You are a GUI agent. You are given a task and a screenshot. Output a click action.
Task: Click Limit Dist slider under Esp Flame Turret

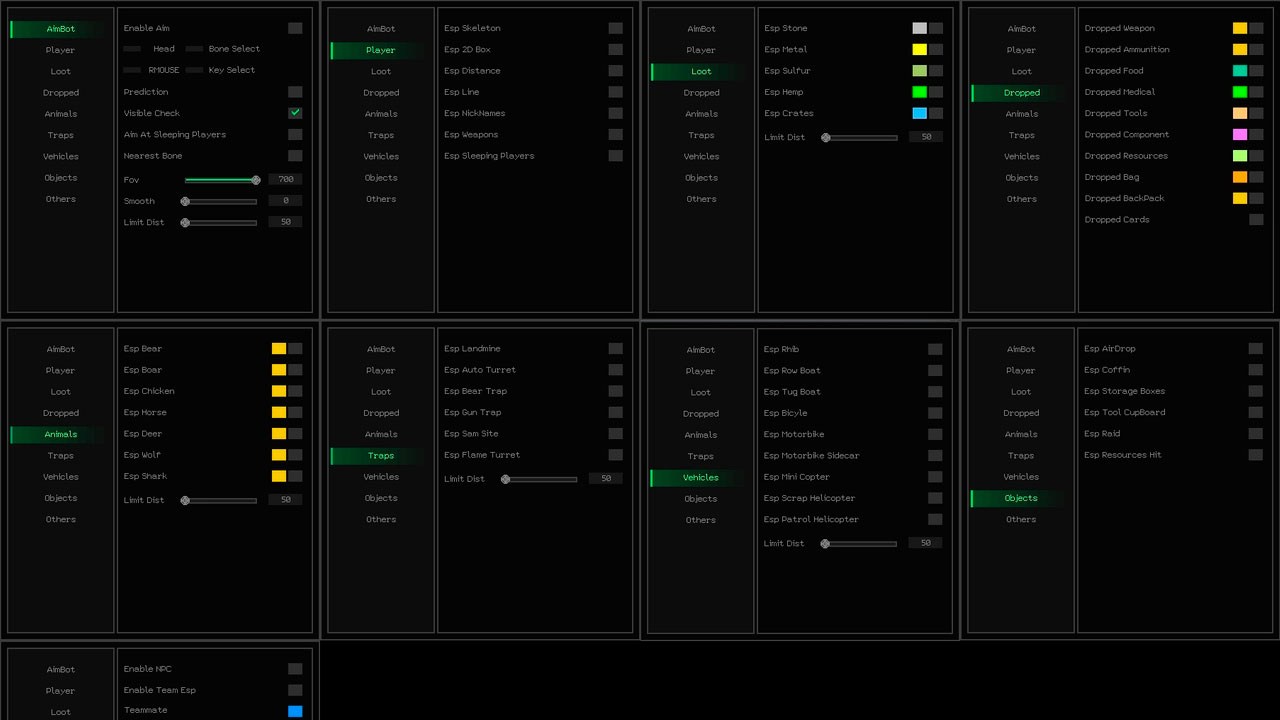click(540, 479)
